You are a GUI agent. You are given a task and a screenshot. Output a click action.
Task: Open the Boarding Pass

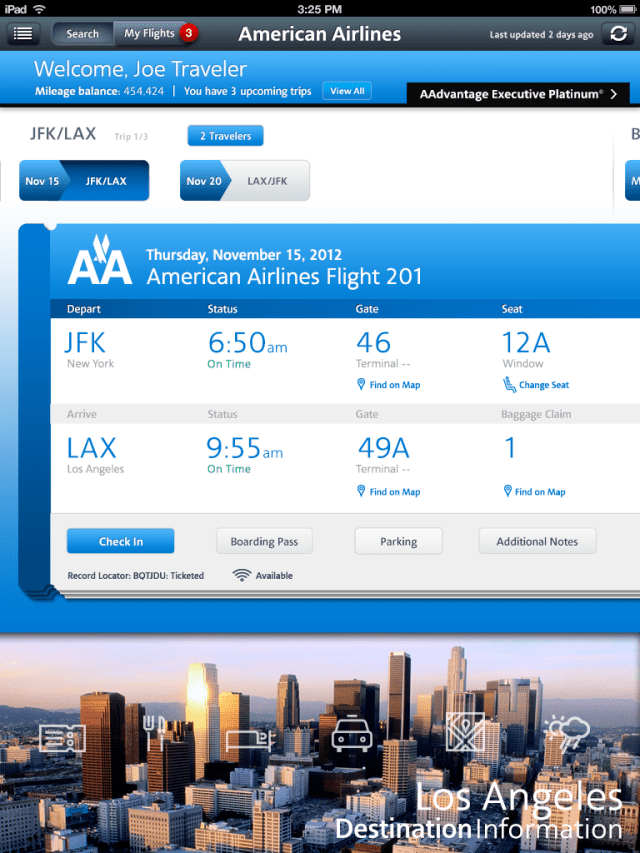click(x=264, y=541)
